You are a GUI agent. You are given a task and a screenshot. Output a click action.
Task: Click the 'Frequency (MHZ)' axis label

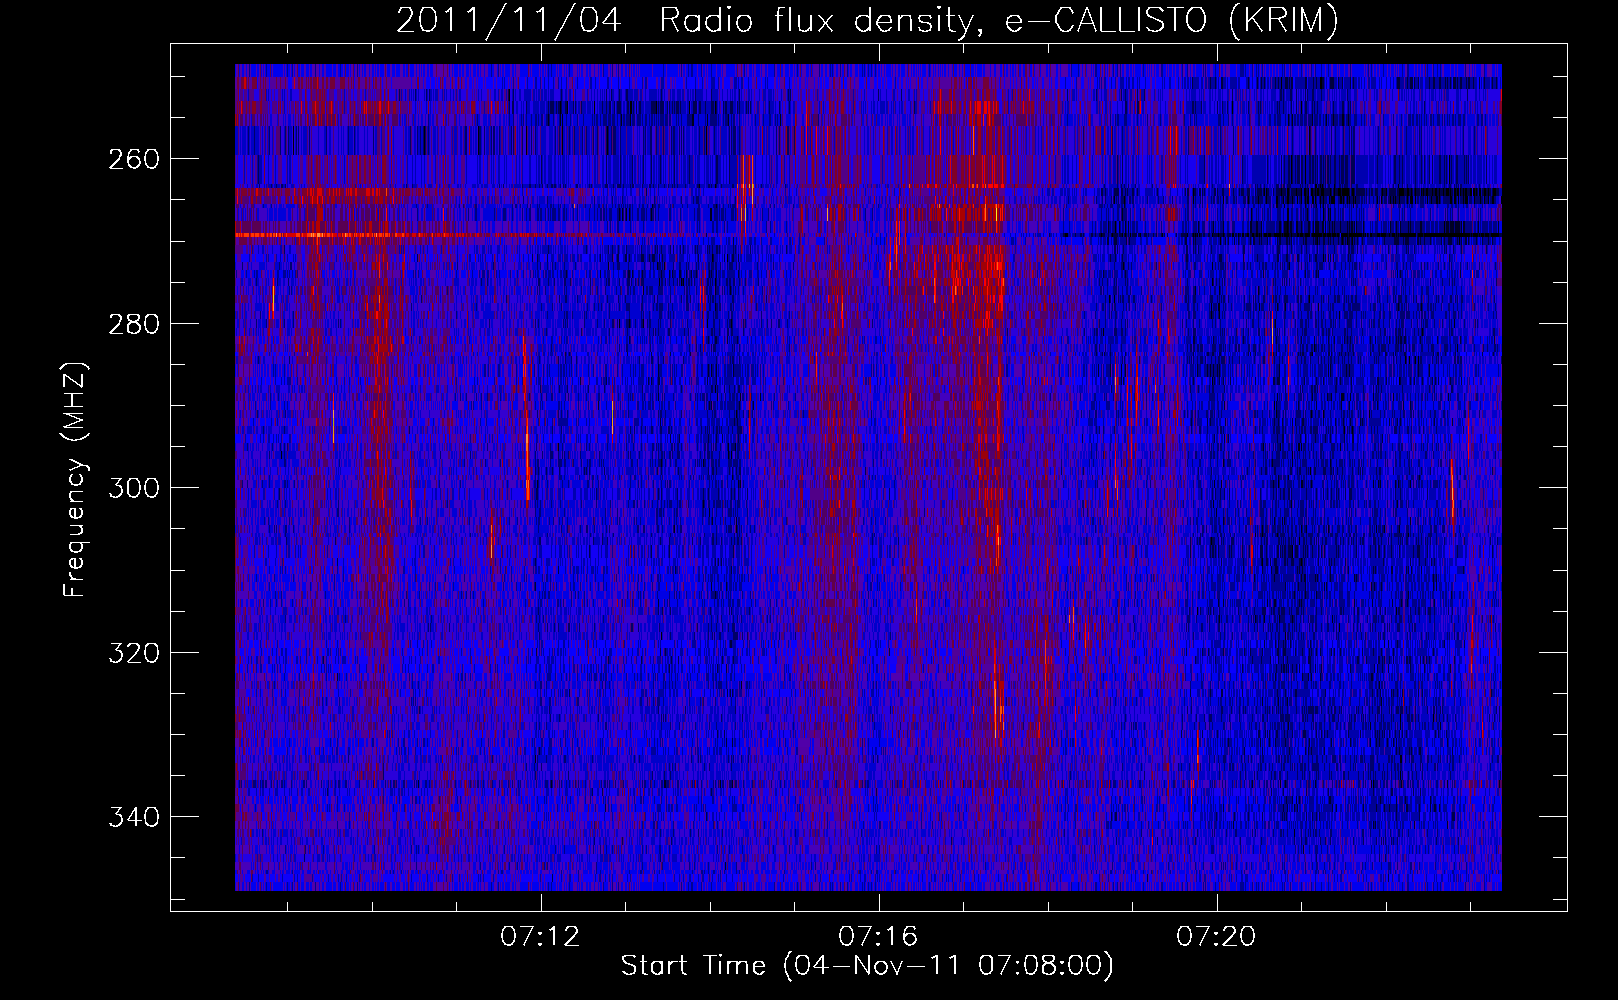coord(75,480)
